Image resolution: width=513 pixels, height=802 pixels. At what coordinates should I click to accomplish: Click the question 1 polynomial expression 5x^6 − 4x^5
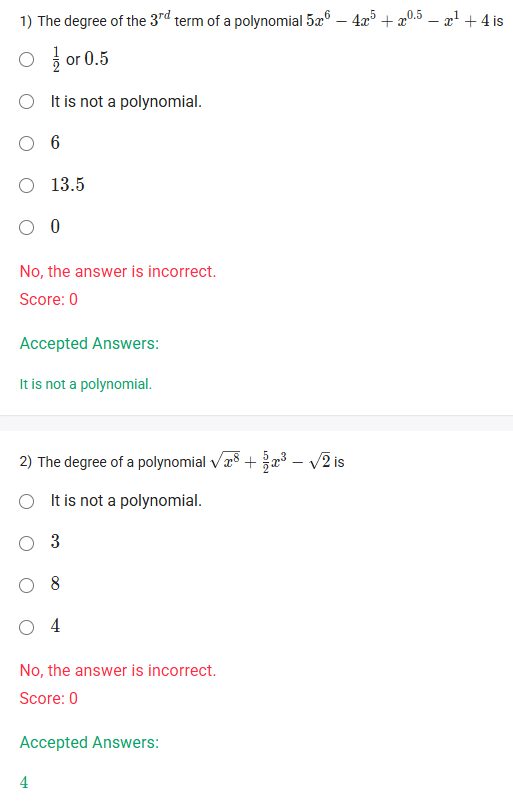(x=398, y=20)
